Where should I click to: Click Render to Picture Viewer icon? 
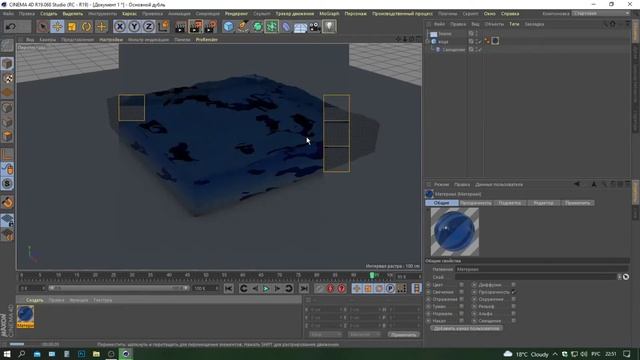[196, 27]
